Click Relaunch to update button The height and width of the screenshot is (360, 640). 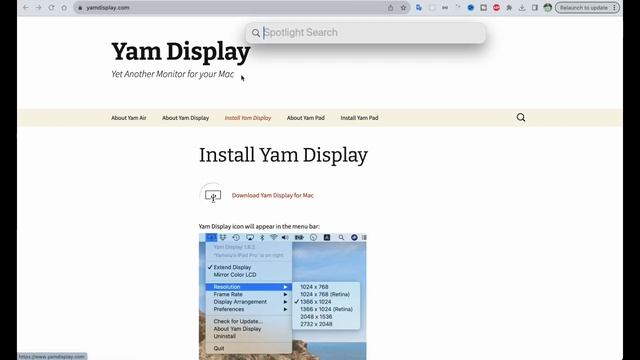tap(584, 8)
